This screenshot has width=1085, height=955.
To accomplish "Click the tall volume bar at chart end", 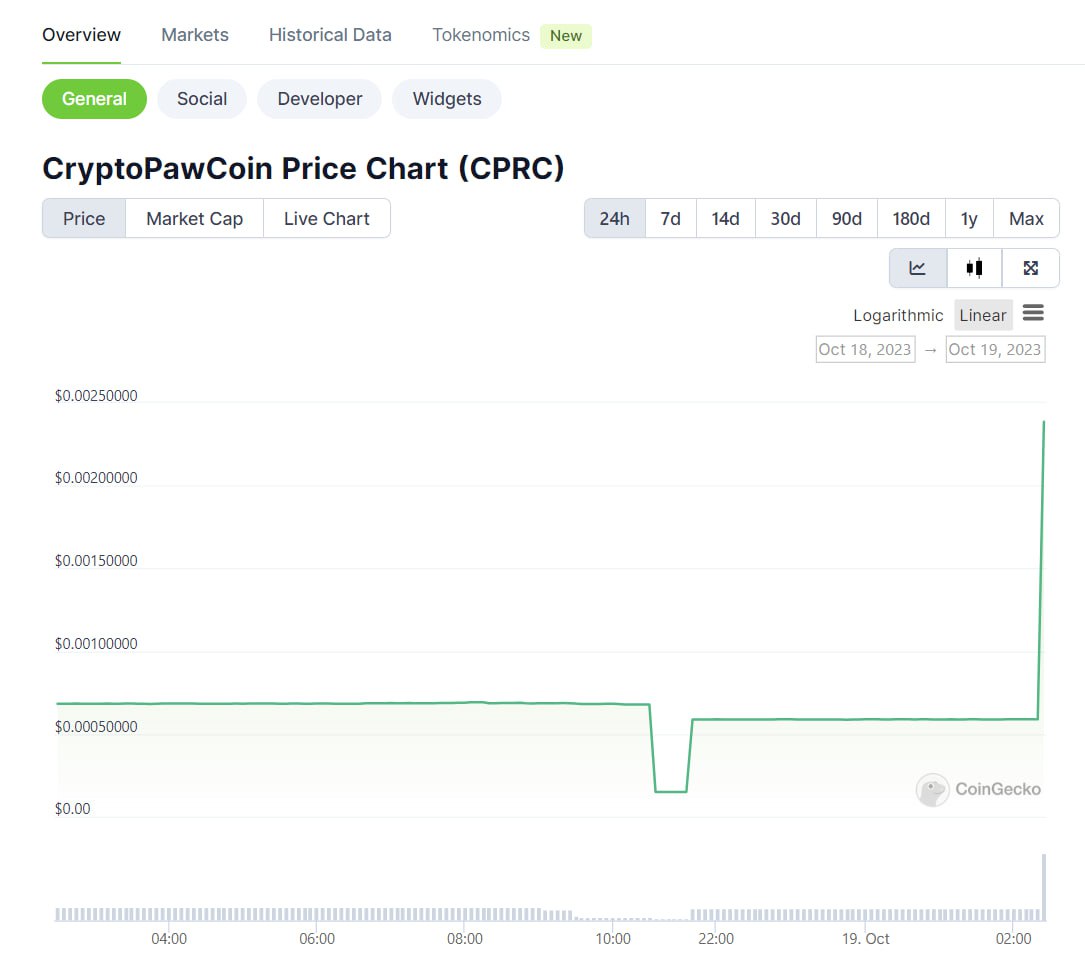I will 1043,887.
